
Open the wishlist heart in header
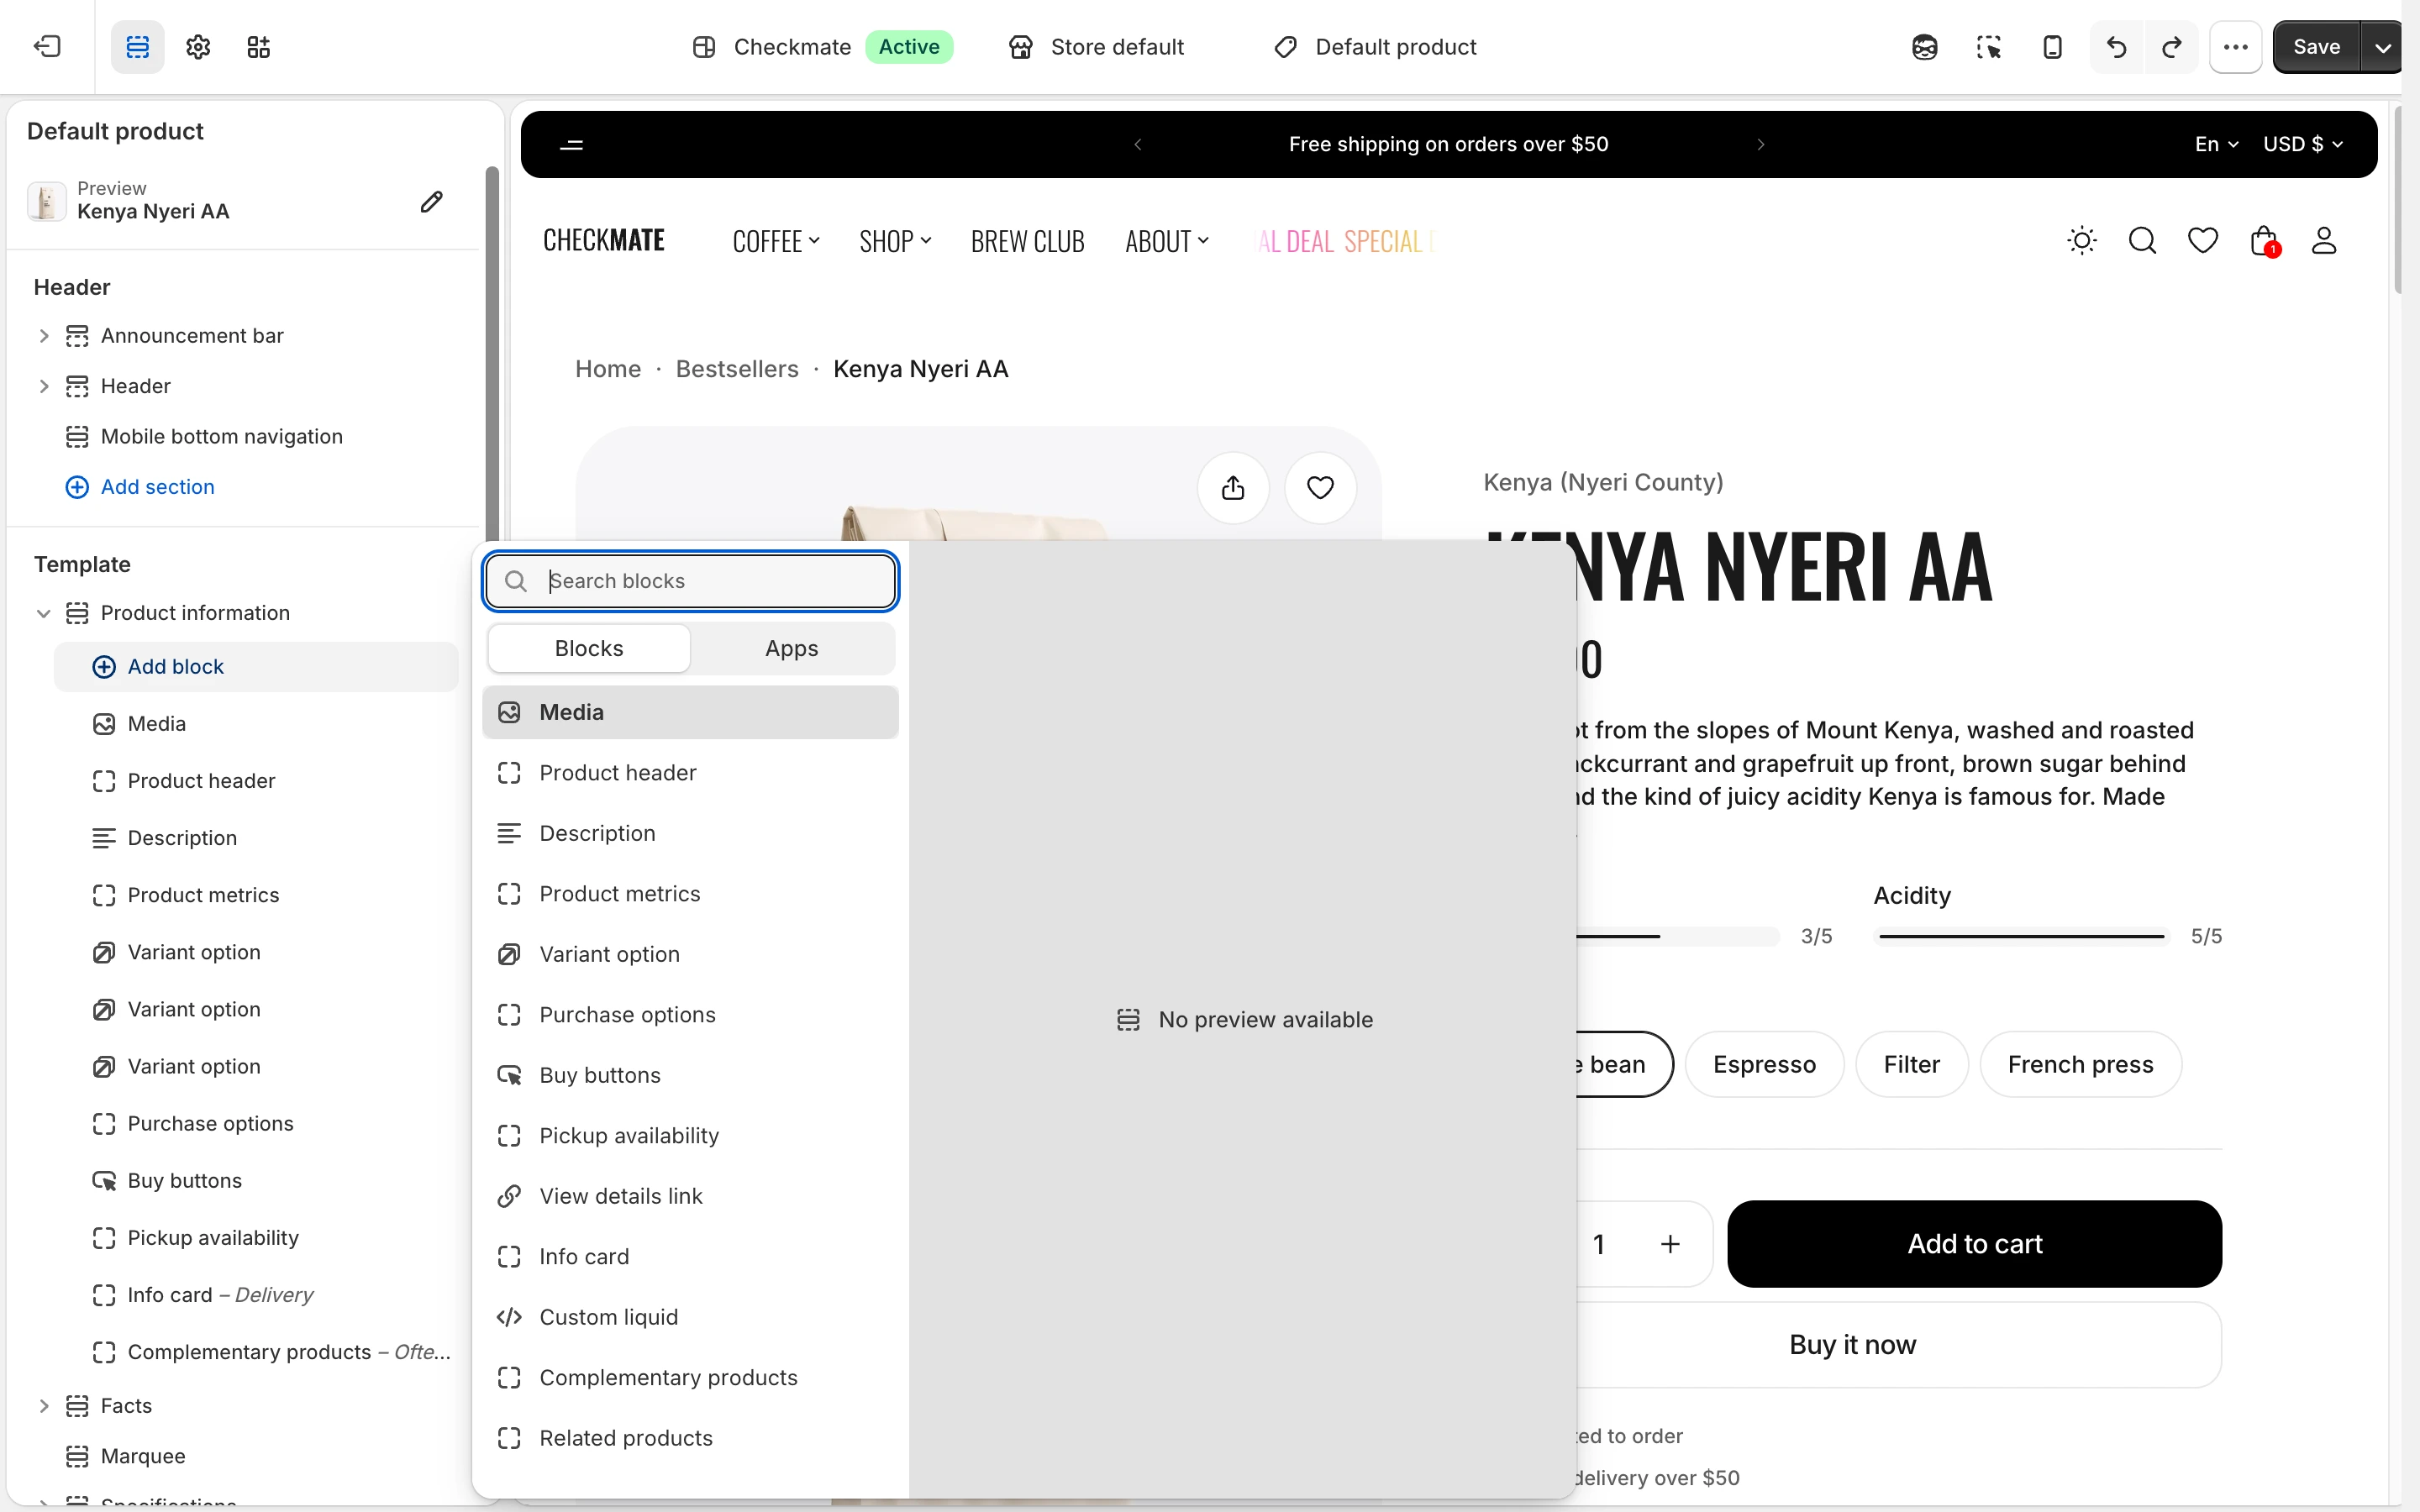point(2203,241)
